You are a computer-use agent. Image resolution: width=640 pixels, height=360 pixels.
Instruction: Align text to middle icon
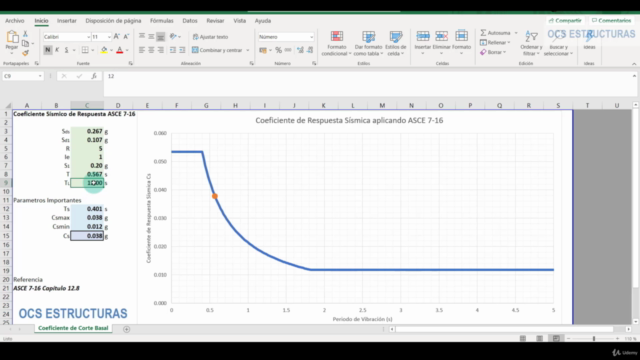coord(151,37)
